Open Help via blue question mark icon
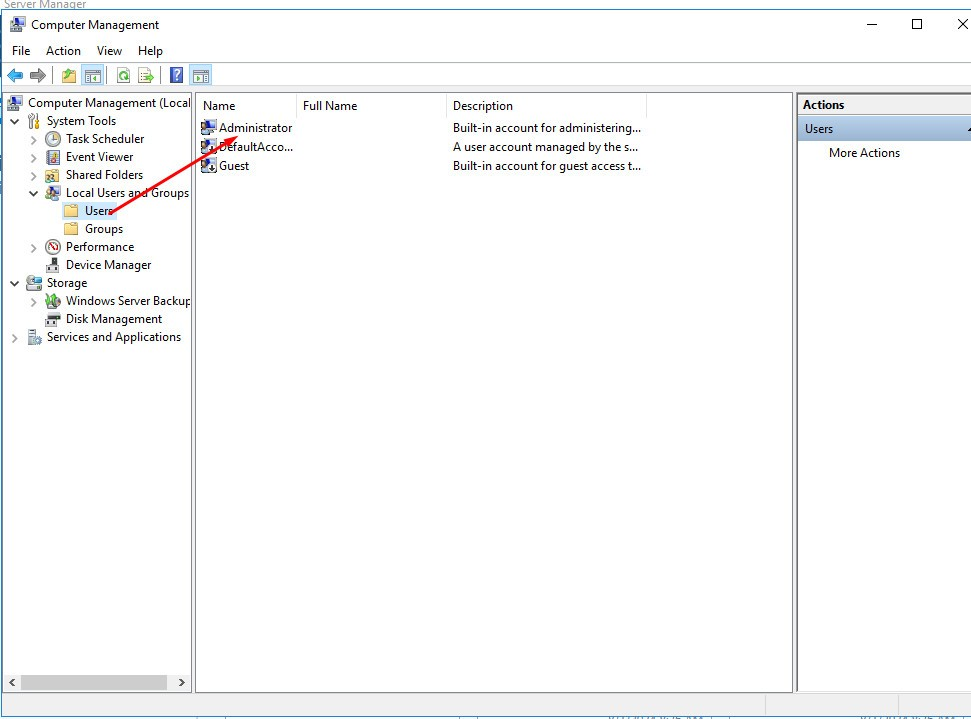Viewport: 971px width, 719px height. pos(176,76)
